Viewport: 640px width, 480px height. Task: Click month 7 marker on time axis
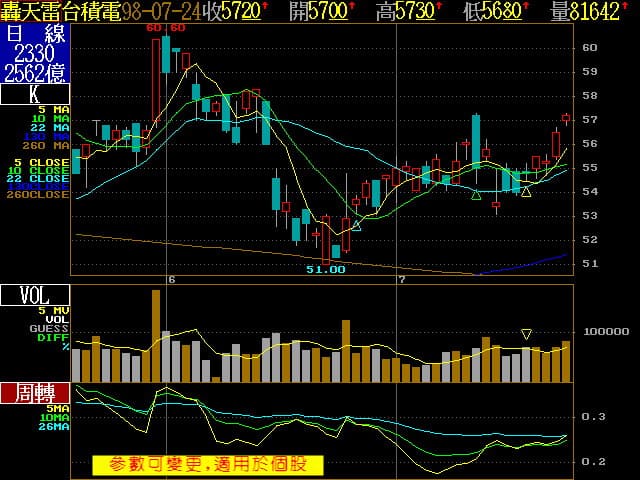pos(400,279)
